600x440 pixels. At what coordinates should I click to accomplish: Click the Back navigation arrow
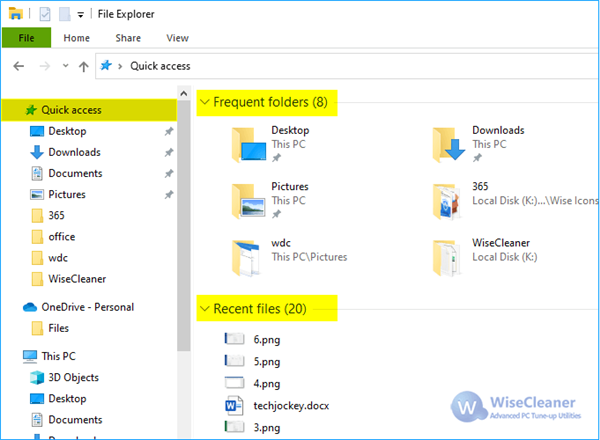[19, 66]
